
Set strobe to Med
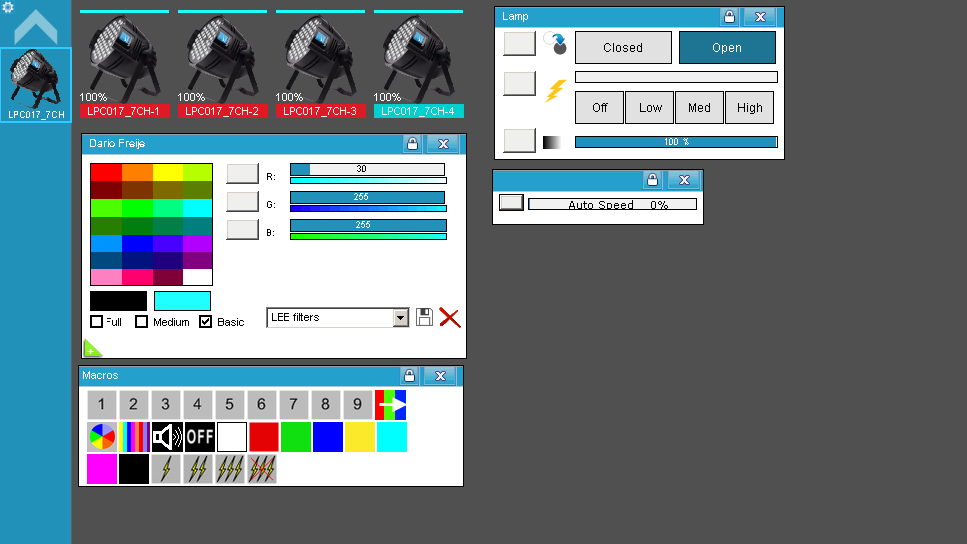coord(699,107)
